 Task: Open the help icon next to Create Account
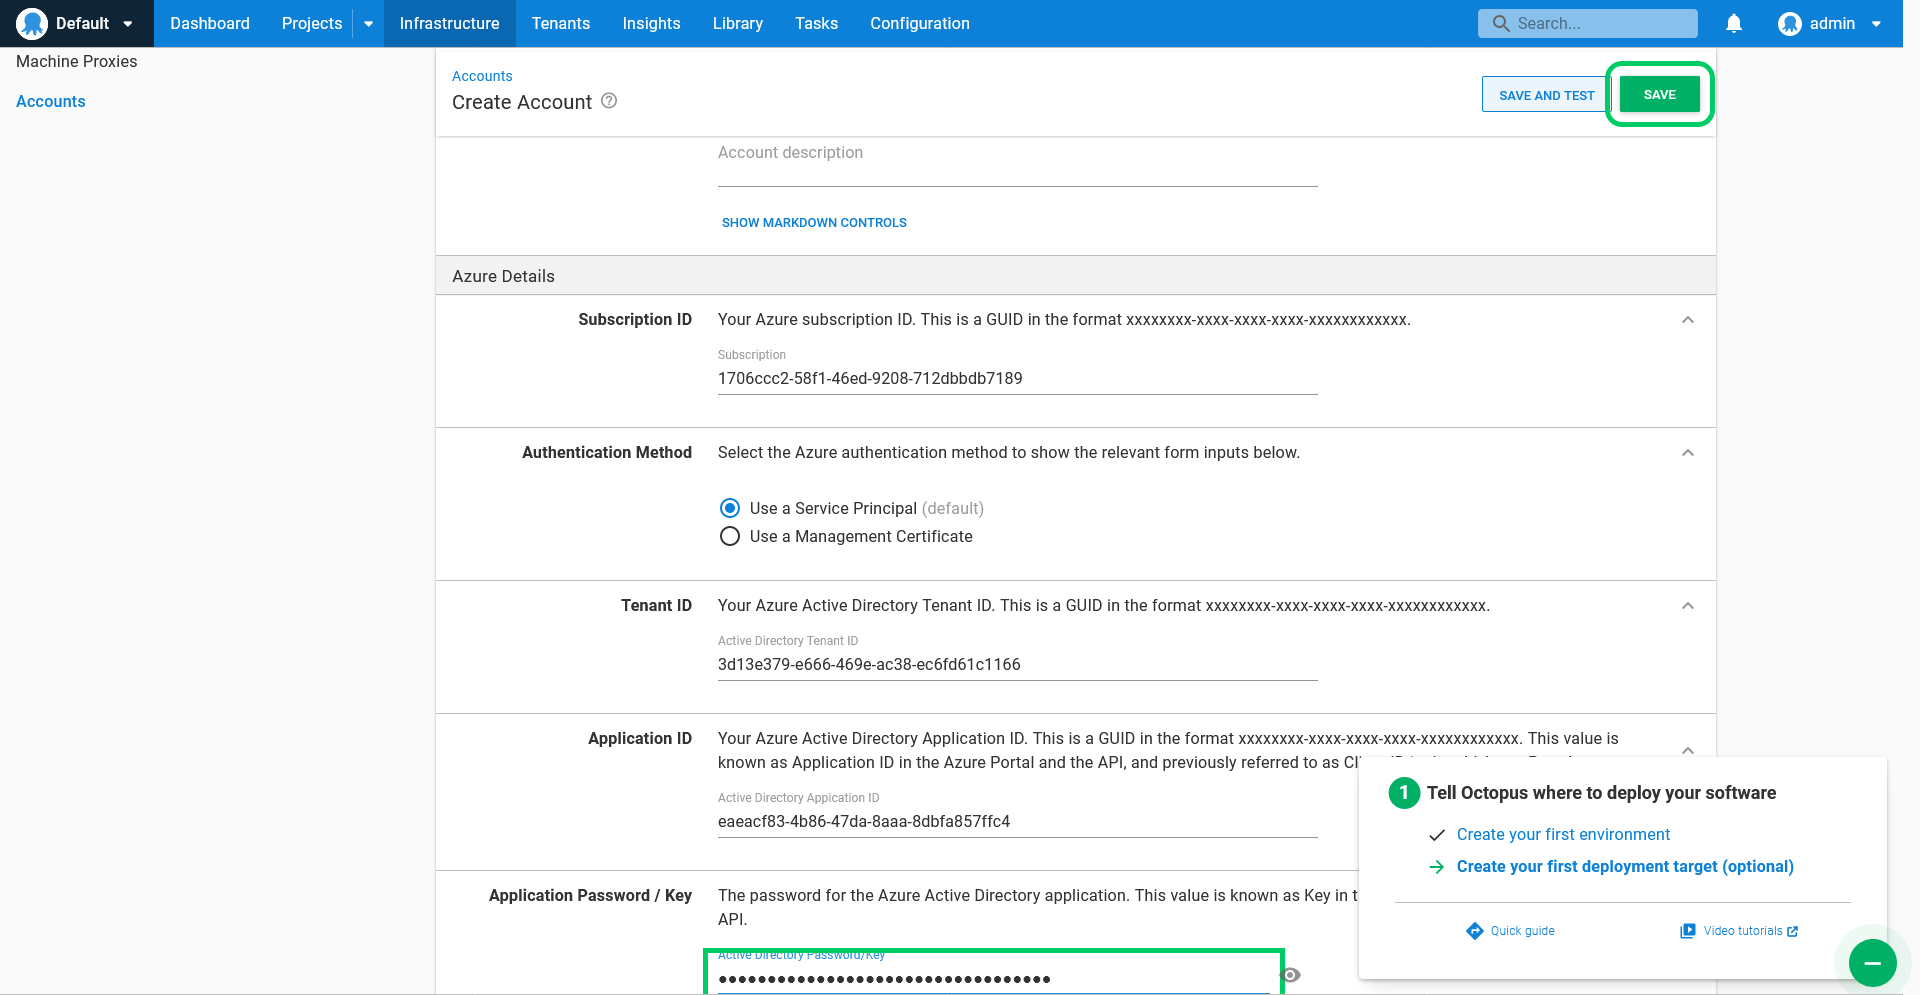tap(609, 101)
